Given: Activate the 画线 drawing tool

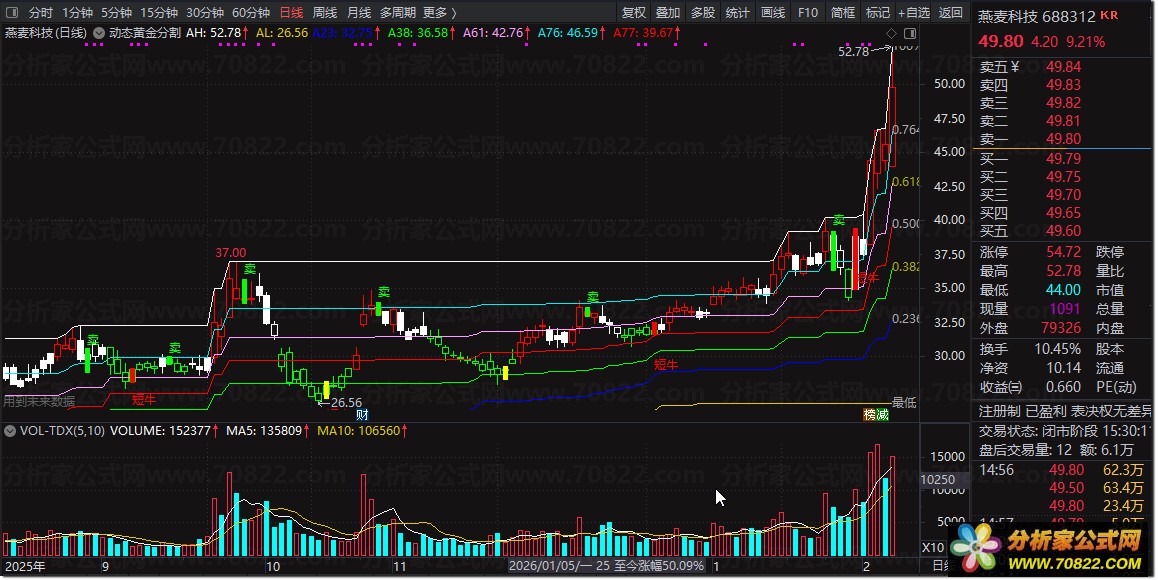Looking at the screenshot, I should [x=772, y=13].
